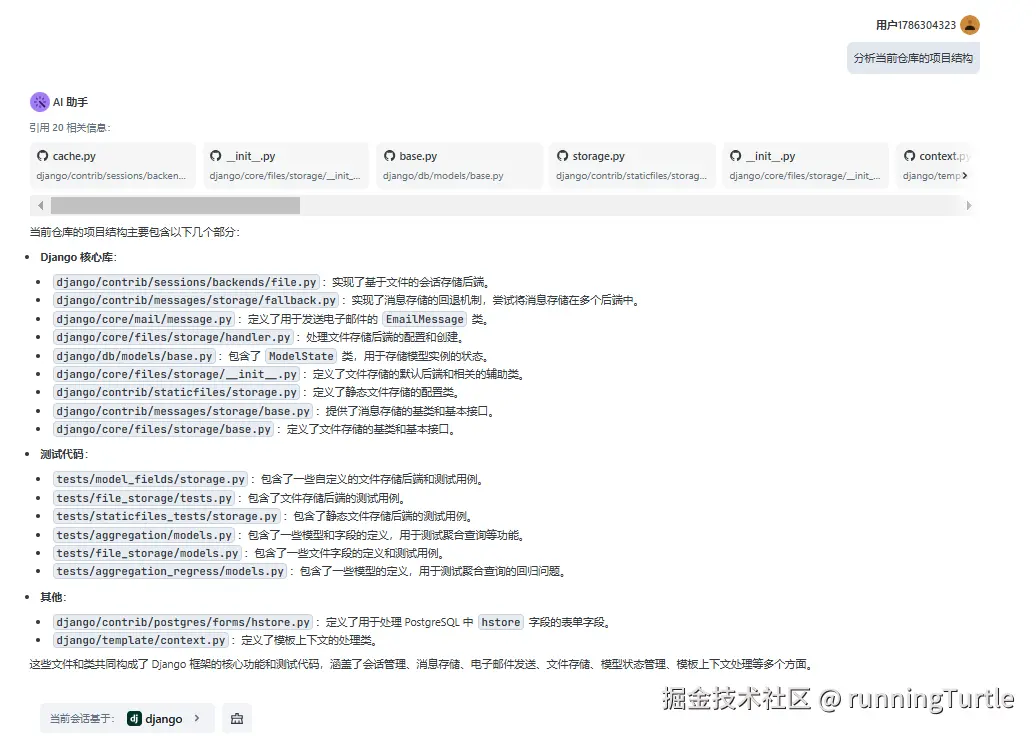Viewport: 1036px width, 736px height.
Task: Click the Django 核心库 heading
Action: click(77, 257)
